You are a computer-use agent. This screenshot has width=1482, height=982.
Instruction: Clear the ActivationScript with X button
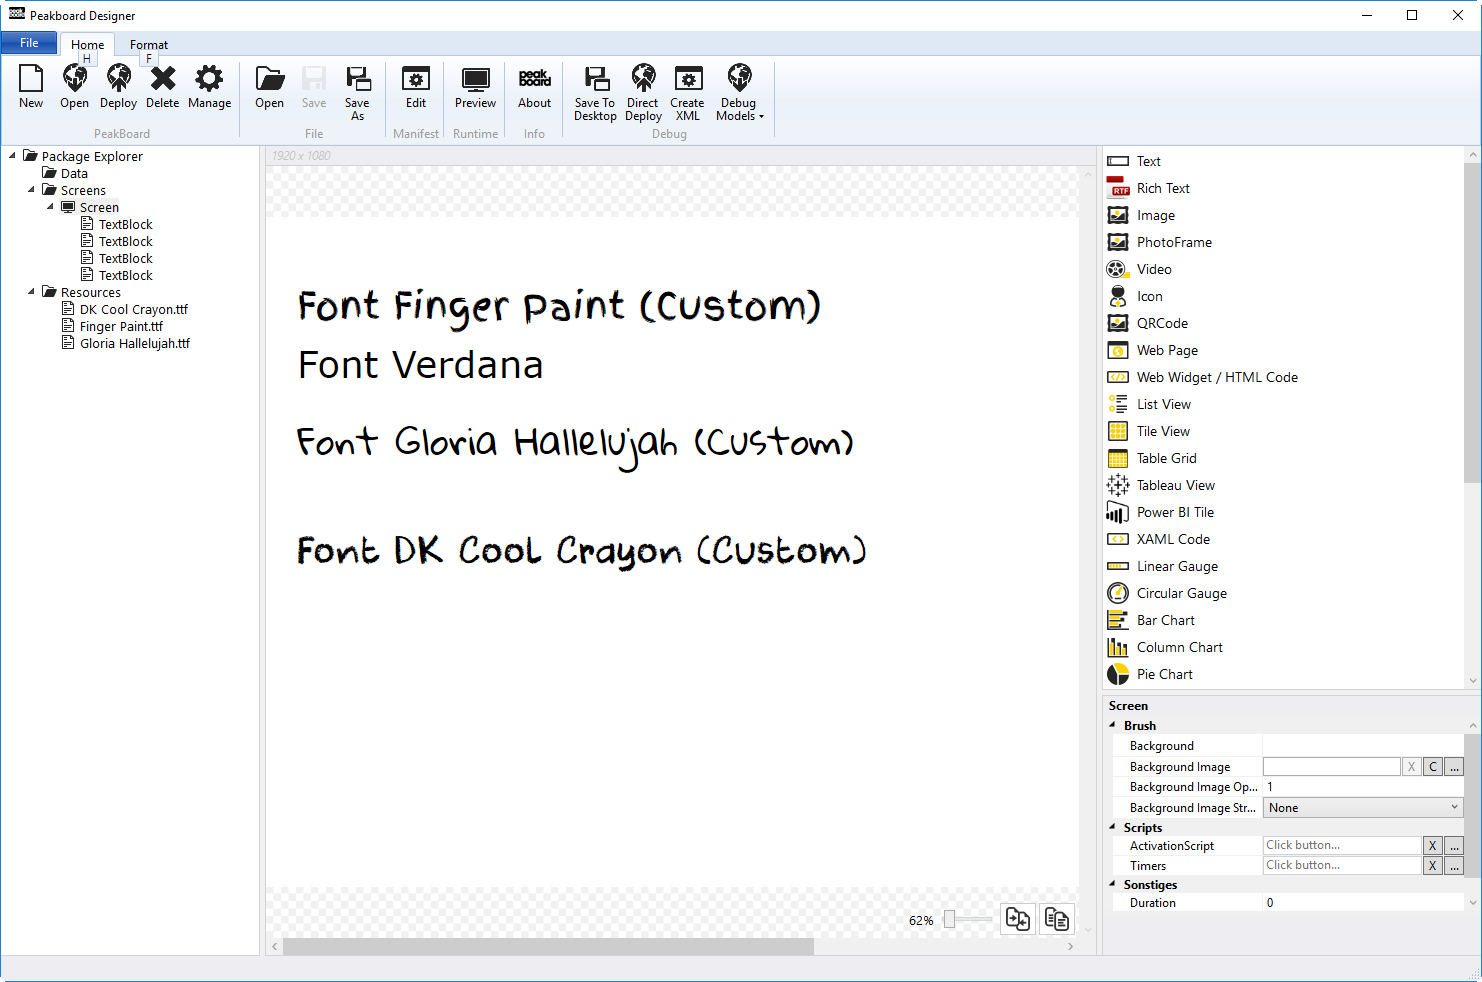tap(1433, 846)
